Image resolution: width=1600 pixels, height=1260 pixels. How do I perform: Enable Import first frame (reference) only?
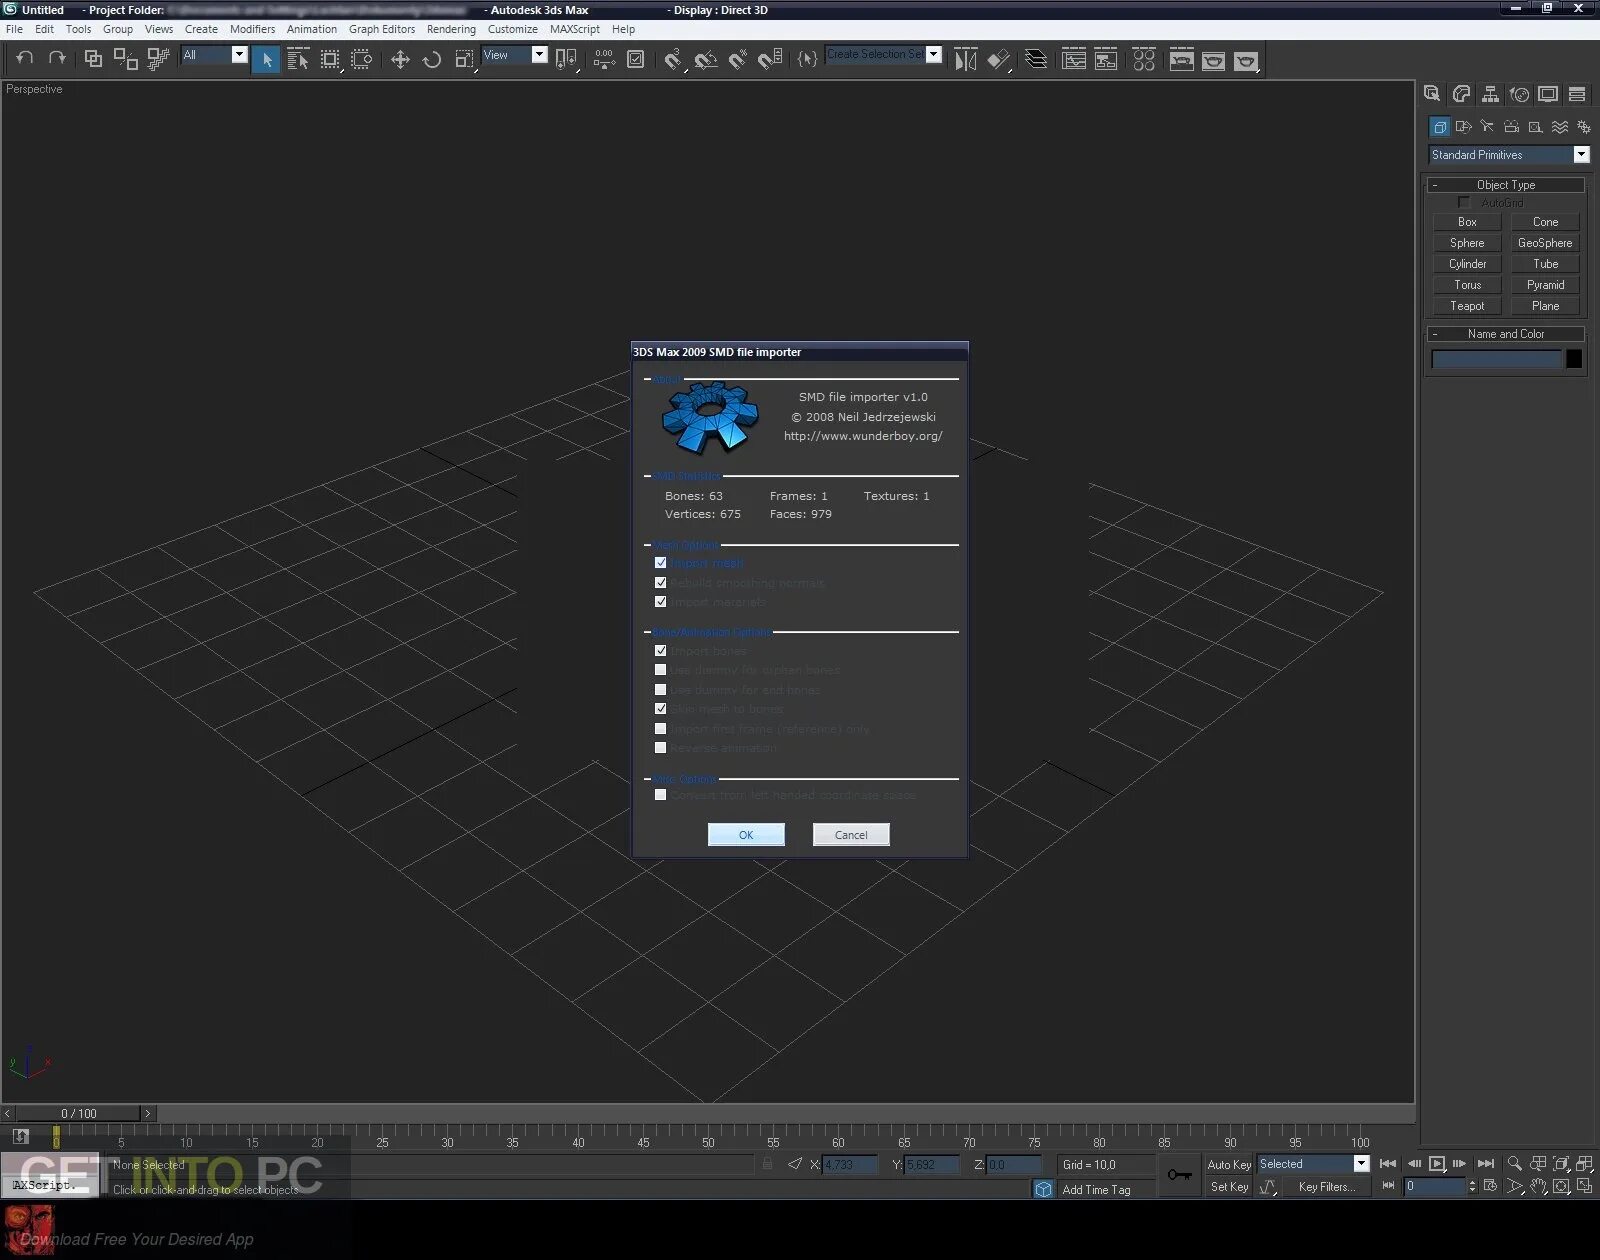tap(660, 728)
